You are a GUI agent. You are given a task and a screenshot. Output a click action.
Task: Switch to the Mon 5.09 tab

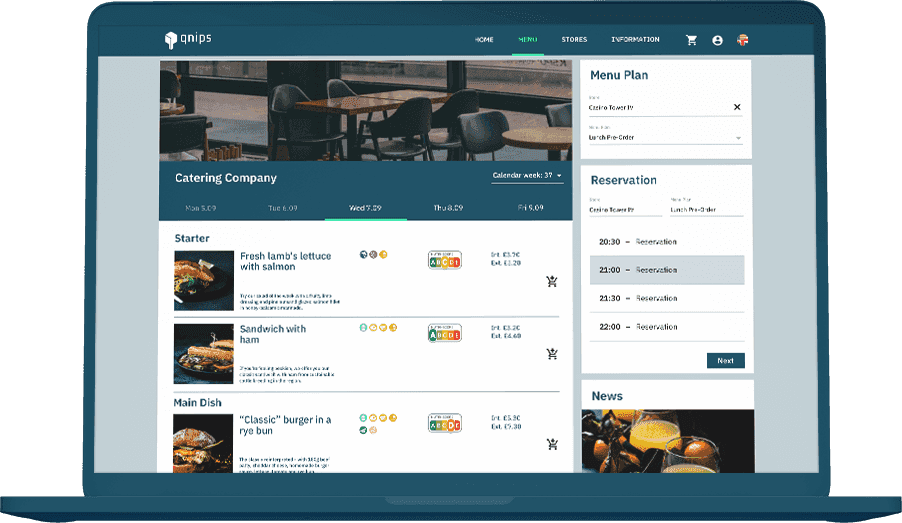click(x=201, y=208)
